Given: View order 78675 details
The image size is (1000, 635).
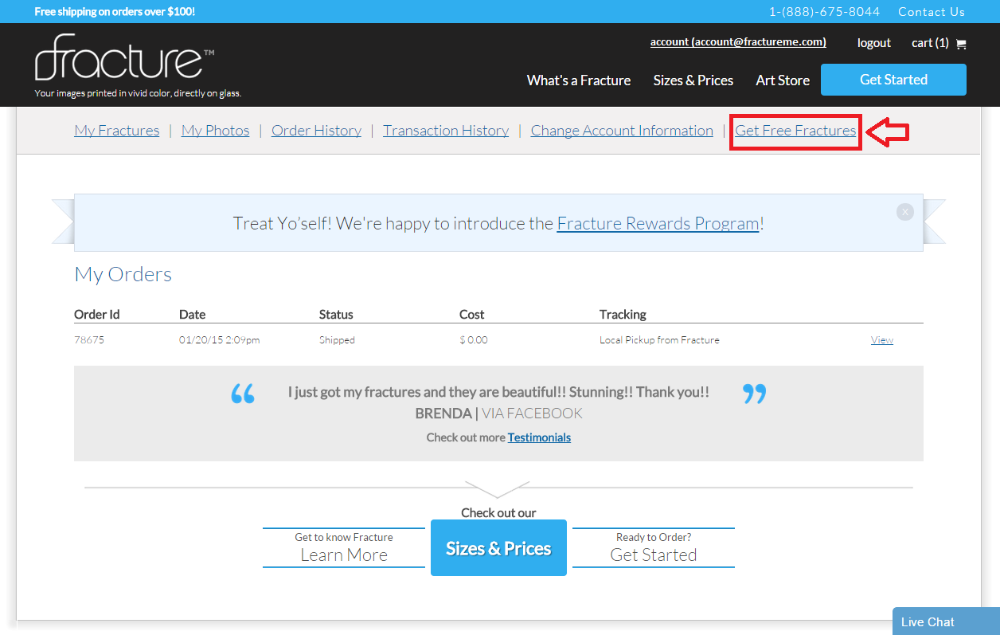Looking at the screenshot, I should (882, 340).
